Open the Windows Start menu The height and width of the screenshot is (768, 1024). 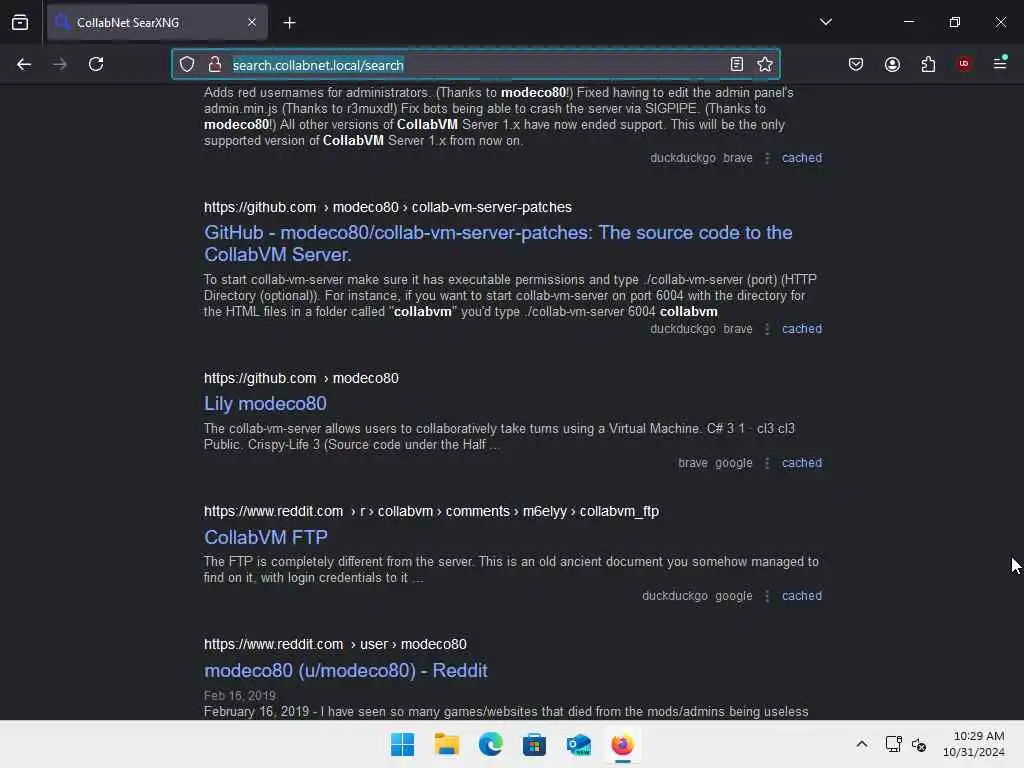(402, 744)
